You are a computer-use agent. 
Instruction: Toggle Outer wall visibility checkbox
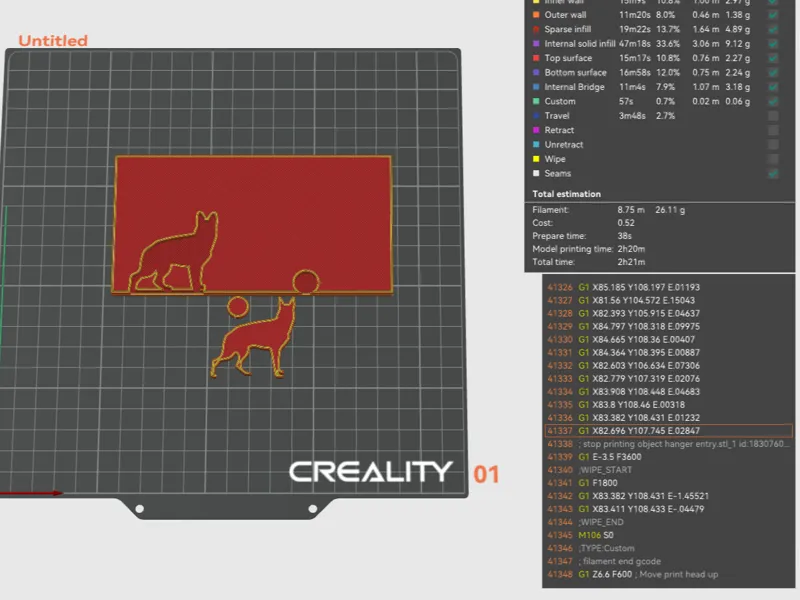point(773,15)
